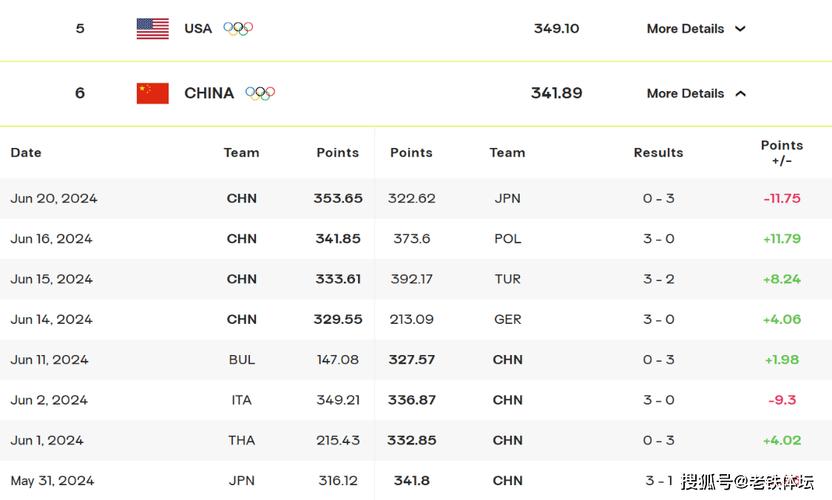832x500 pixels.
Task: Click the Points +/- column header
Action: tap(782, 153)
